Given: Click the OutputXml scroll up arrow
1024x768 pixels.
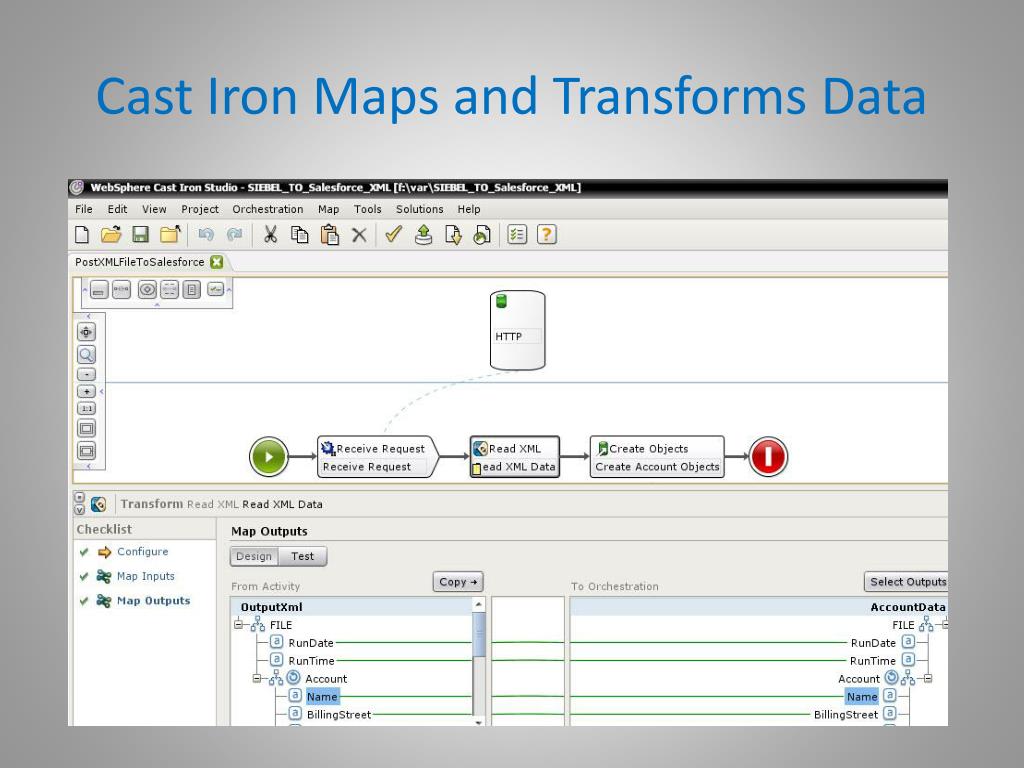Looking at the screenshot, I should [x=479, y=605].
